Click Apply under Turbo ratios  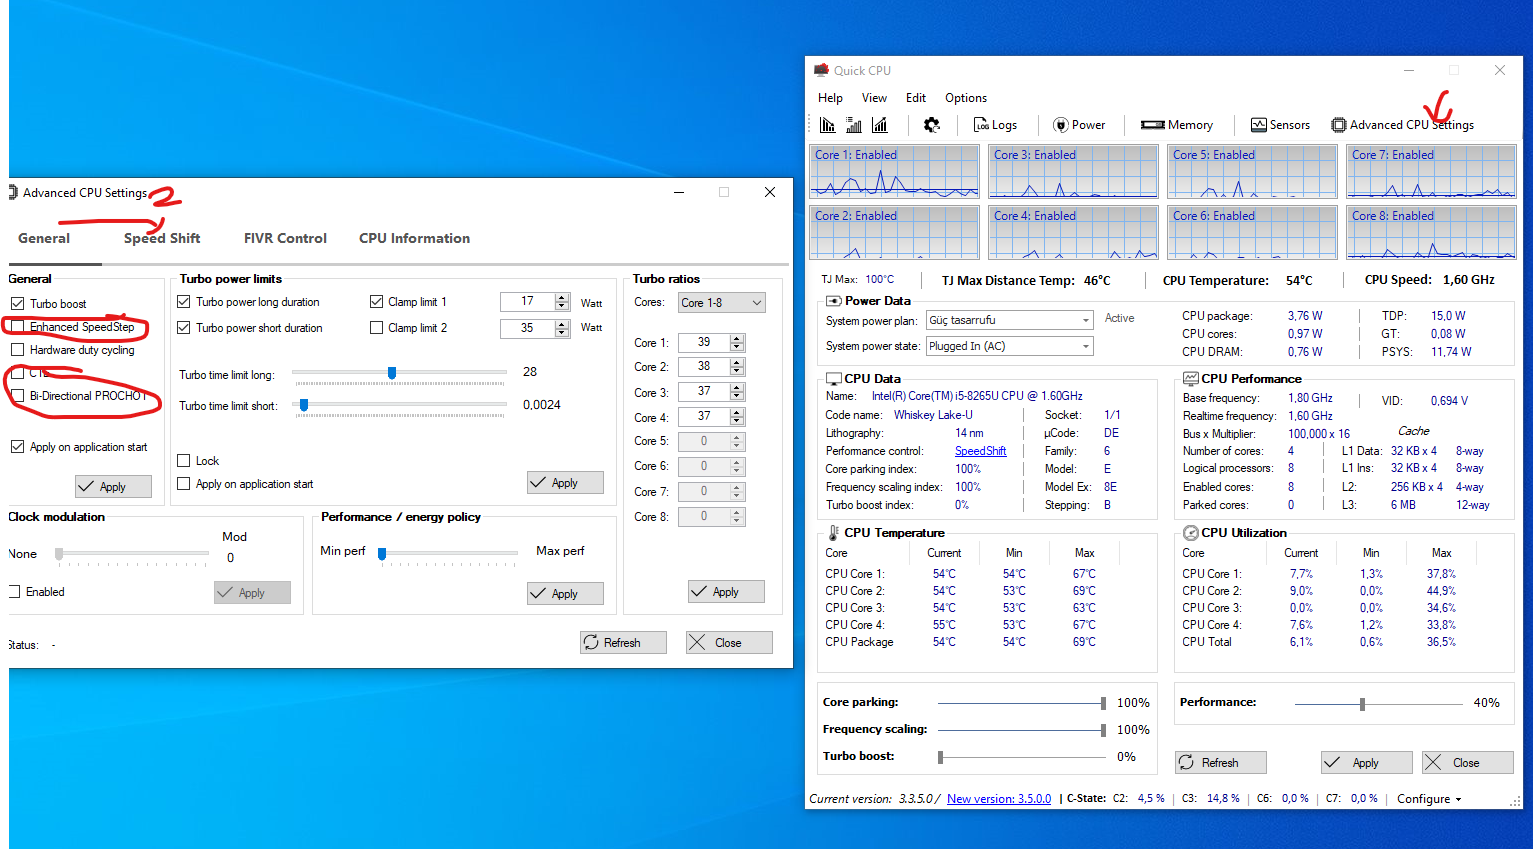click(x=726, y=592)
